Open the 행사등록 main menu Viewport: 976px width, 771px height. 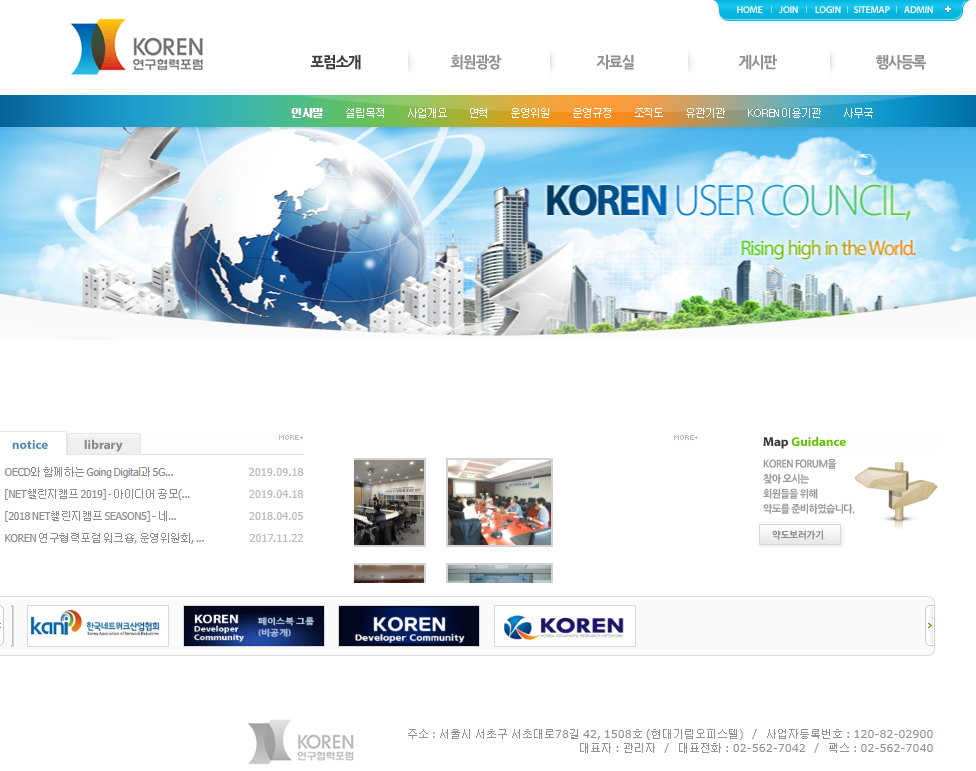900,62
